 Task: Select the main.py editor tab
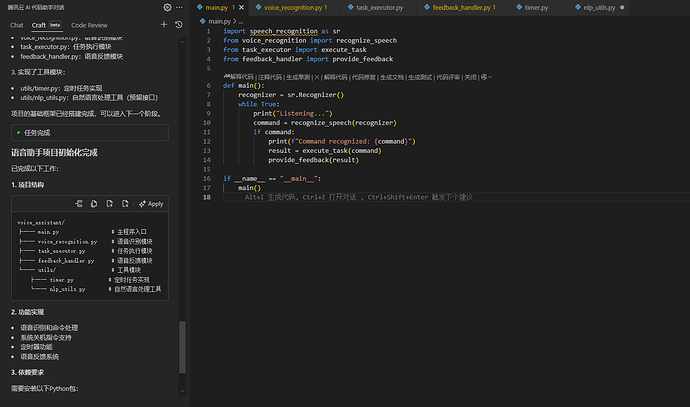pos(217,7)
